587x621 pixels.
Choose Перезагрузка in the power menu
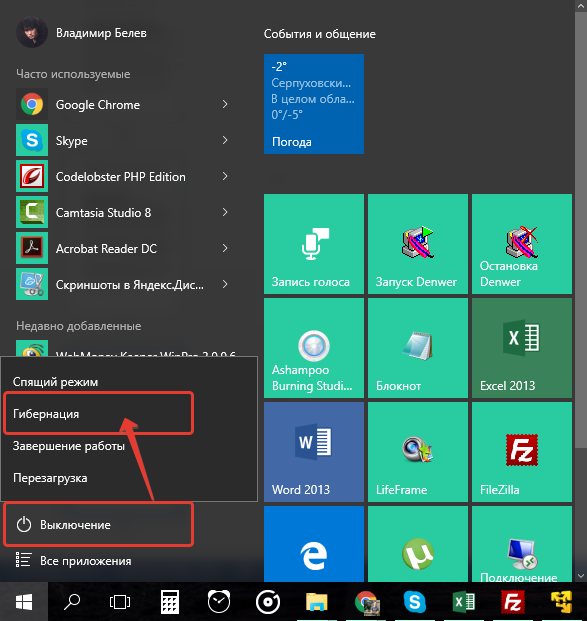pyautogui.click(x=98, y=478)
